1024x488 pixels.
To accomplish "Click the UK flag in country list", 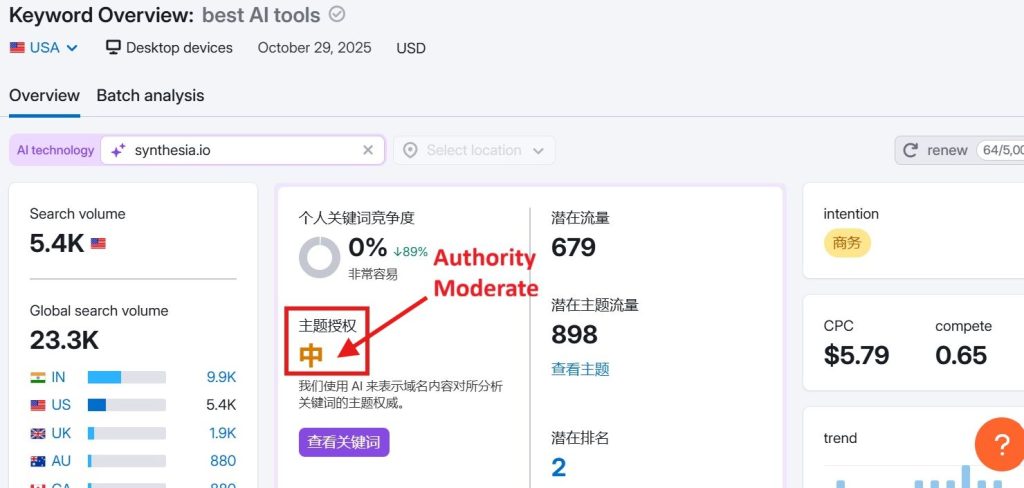I will [38, 433].
